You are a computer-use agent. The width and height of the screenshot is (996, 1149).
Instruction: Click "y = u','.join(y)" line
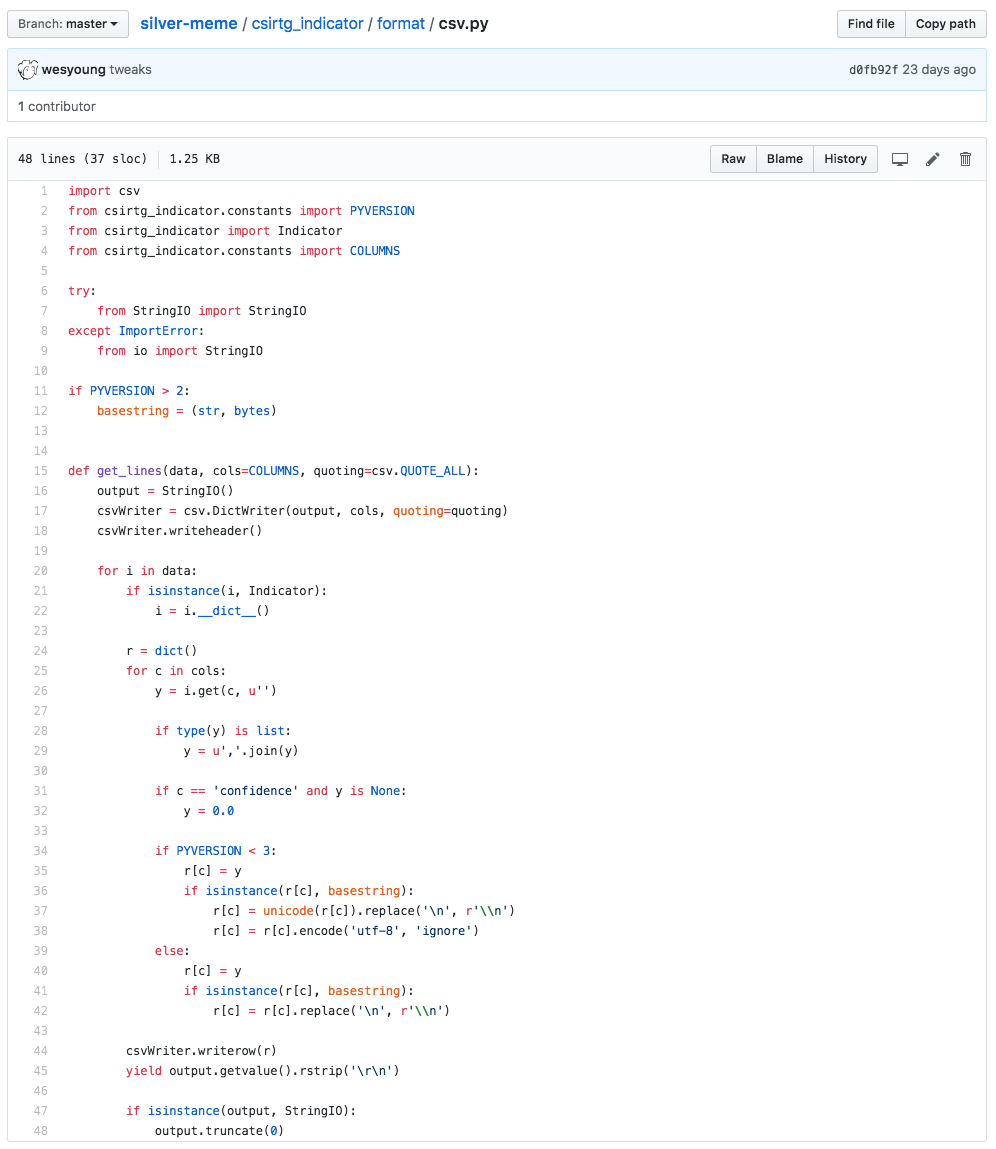[x=240, y=750]
